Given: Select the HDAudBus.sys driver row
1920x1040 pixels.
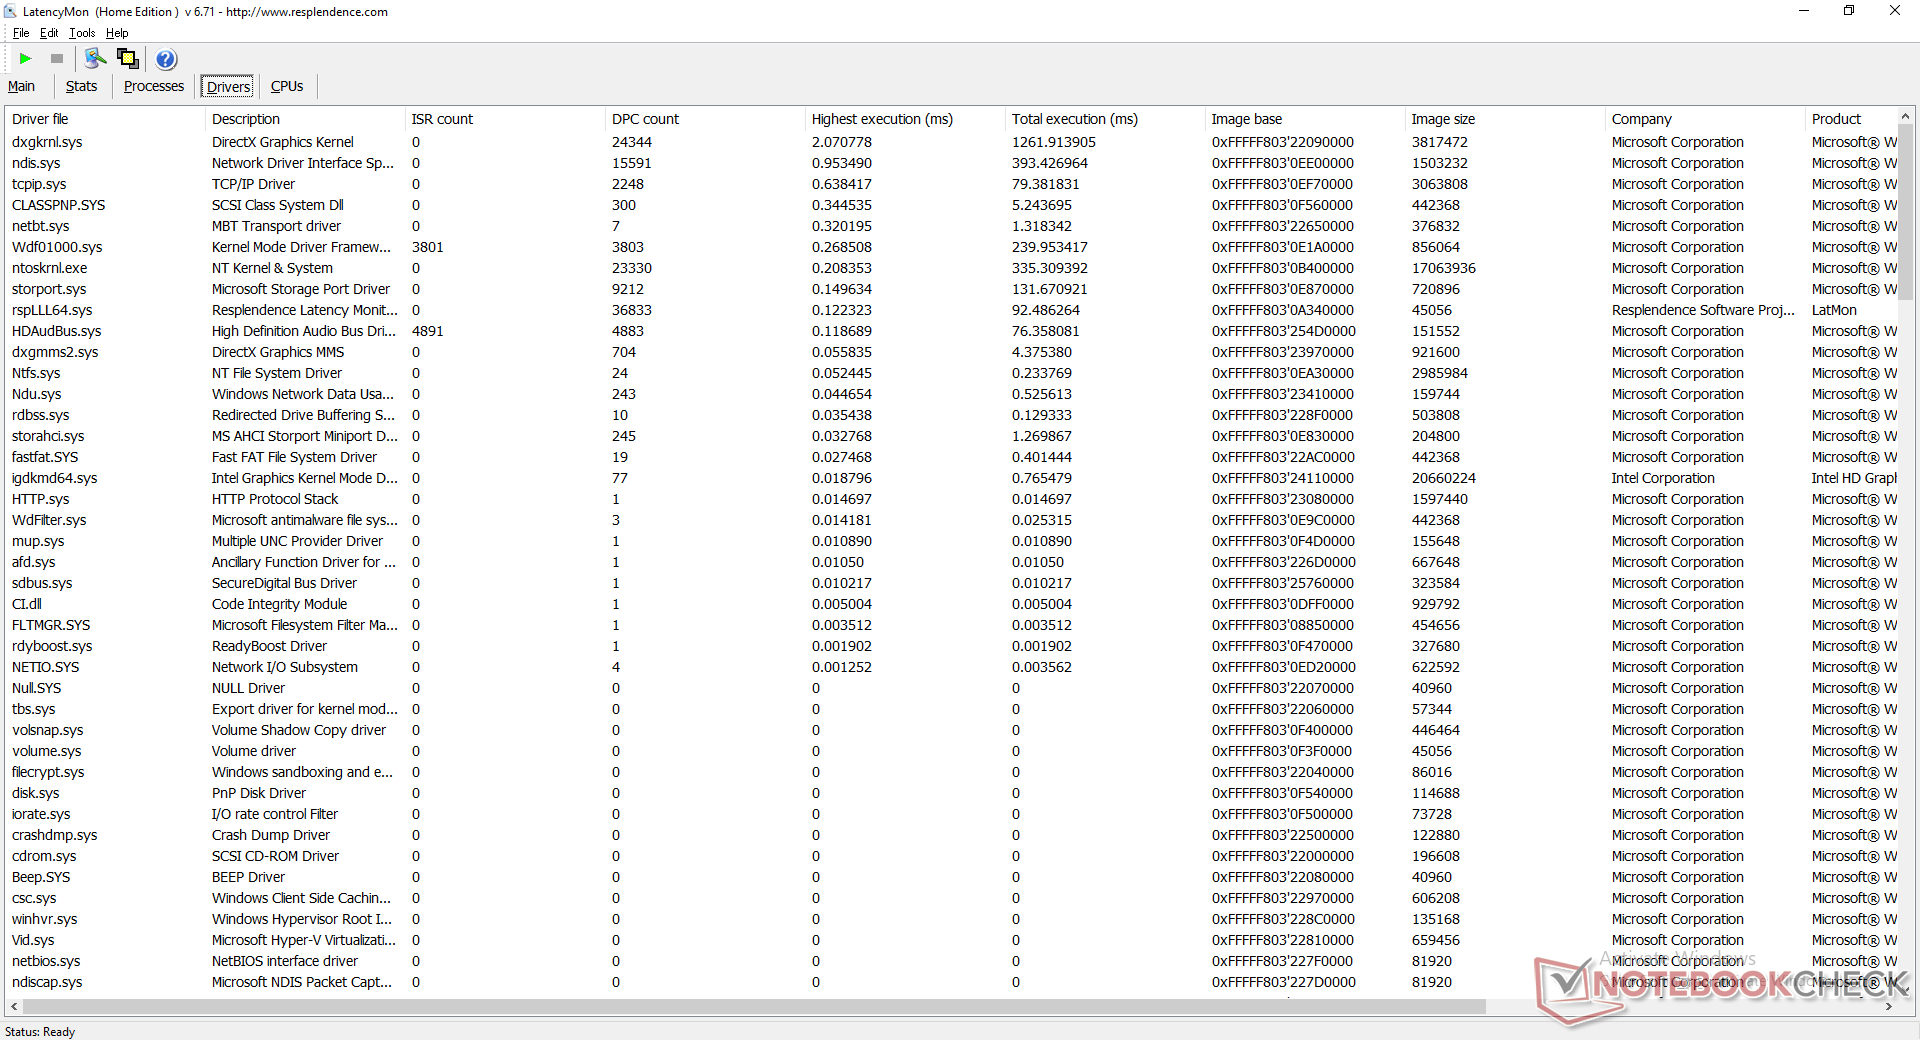Looking at the screenshot, I should coord(951,331).
